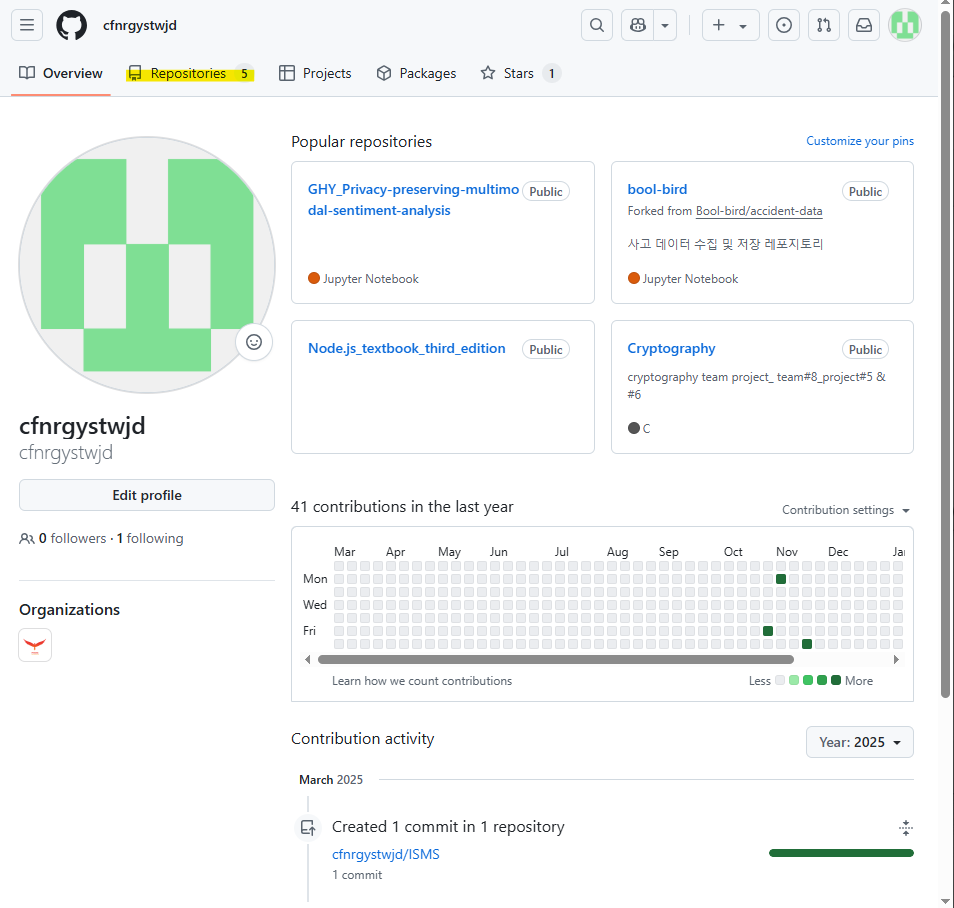Open pull requests from the toolbar

click(823, 25)
